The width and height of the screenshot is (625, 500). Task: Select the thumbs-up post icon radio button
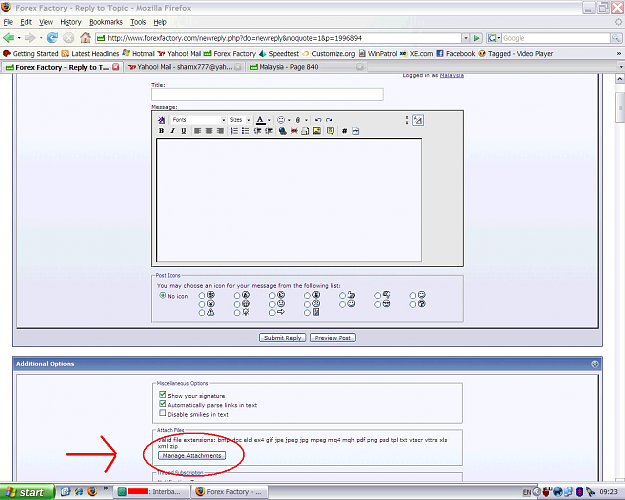point(342,295)
